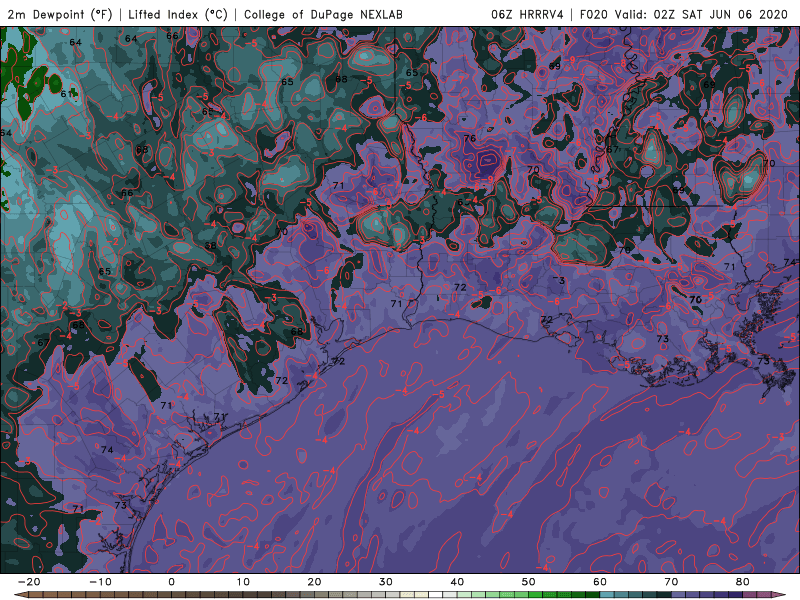This screenshot has width=800, height=600.
Task: Click the 76 dewpoint value on the map
Action: coord(469,138)
